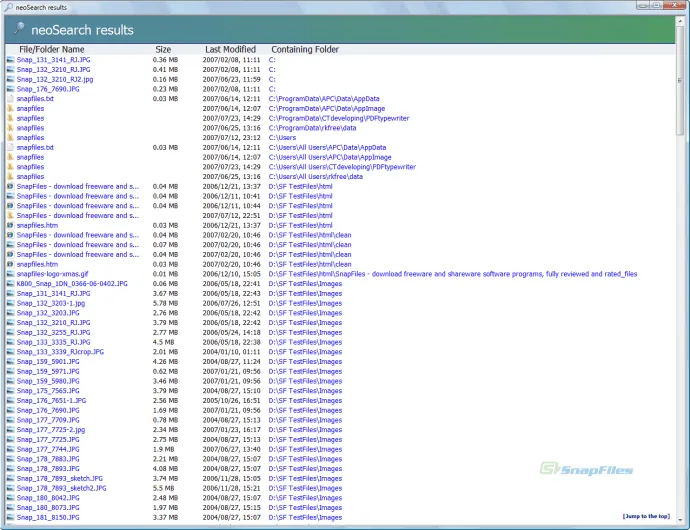The width and height of the screenshot is (690, 530).
Task: Click the folder icon of snapfiles in C:\Users\All Users\CTdeveloping\PDFtypewriter
Action: (x=10, y=167)
